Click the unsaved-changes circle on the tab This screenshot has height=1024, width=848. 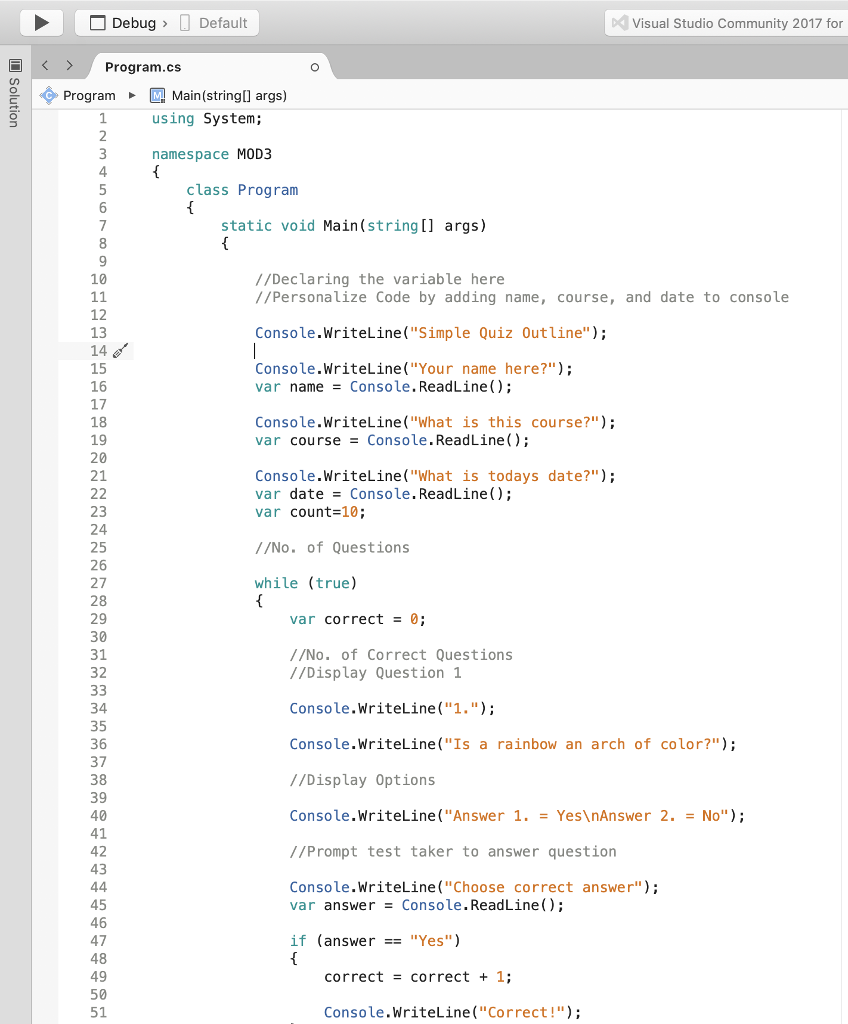tap(314, 66)
